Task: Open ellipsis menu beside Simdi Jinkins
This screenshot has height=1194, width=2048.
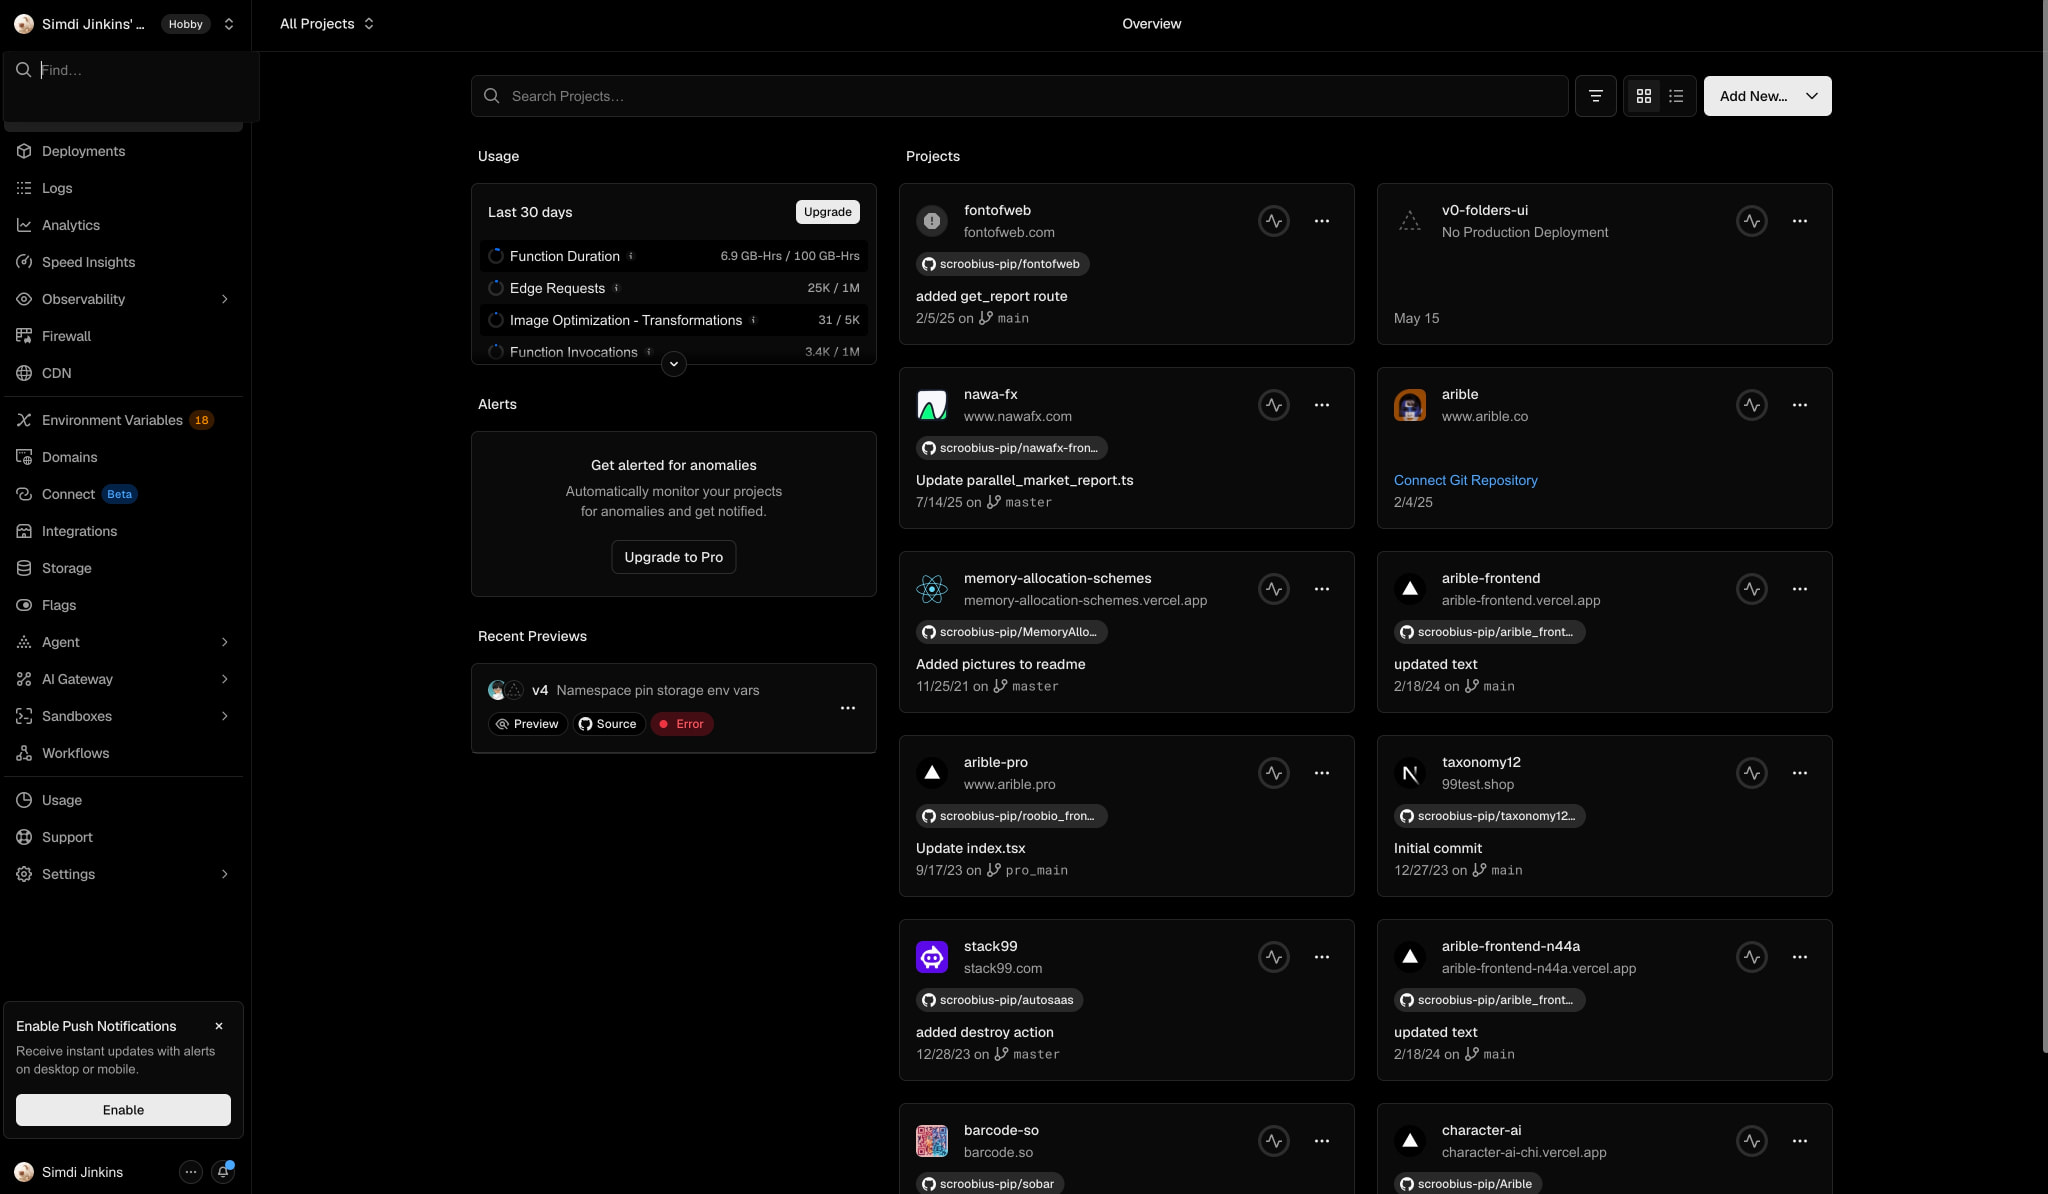Action: coord(190,1172)
